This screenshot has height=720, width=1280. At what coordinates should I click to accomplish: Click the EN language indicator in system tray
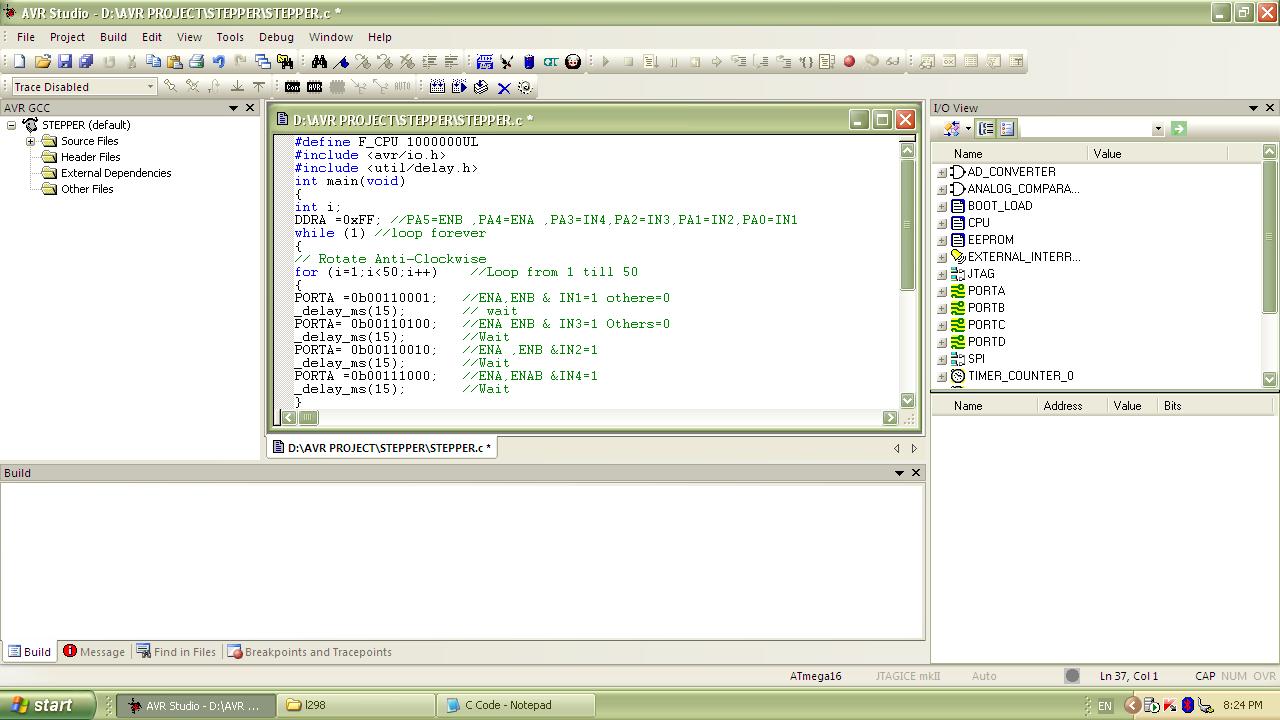[1104, 706]
